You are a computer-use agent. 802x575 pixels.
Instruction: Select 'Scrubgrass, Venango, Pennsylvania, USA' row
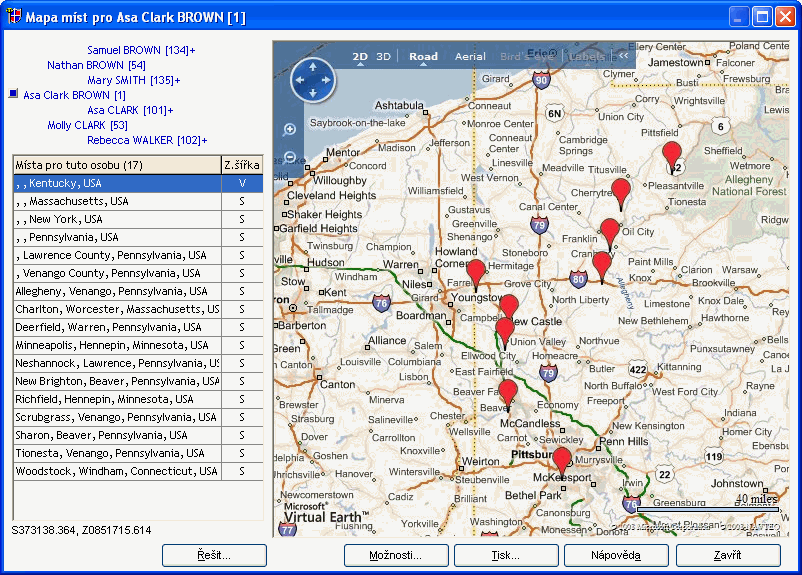[138, 417]
